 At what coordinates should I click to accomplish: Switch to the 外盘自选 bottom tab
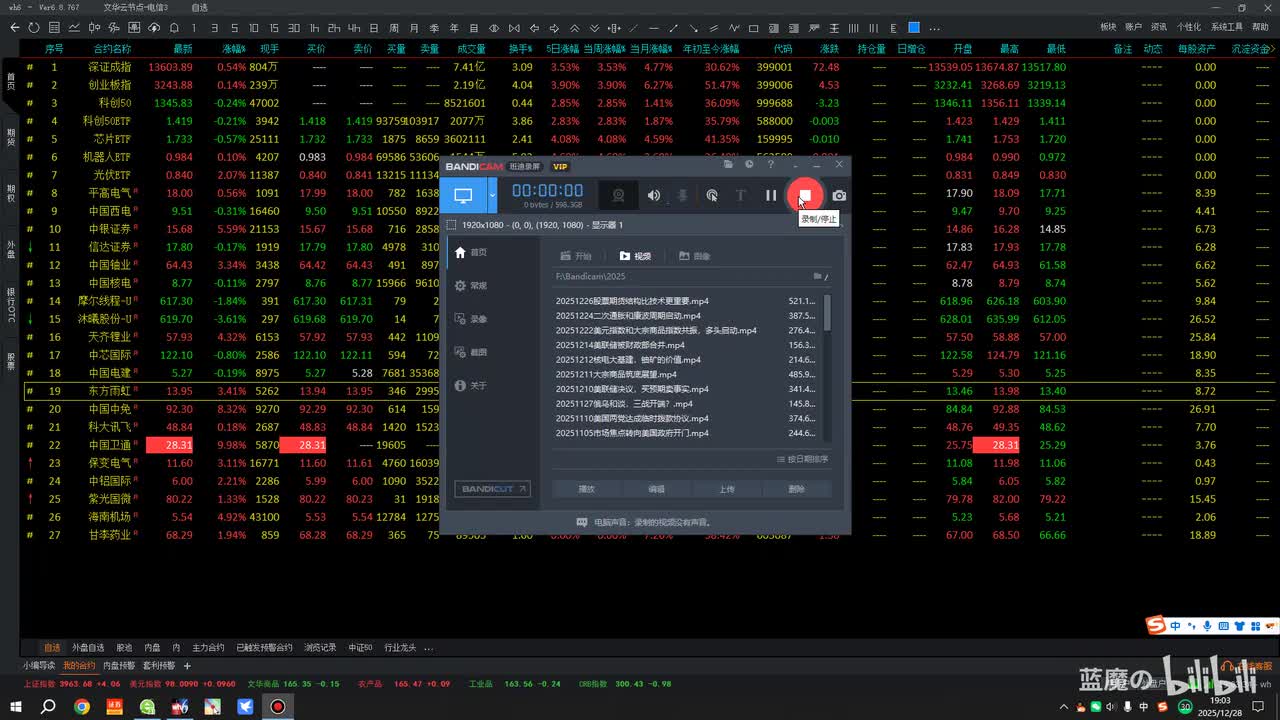tap(88, 648)
